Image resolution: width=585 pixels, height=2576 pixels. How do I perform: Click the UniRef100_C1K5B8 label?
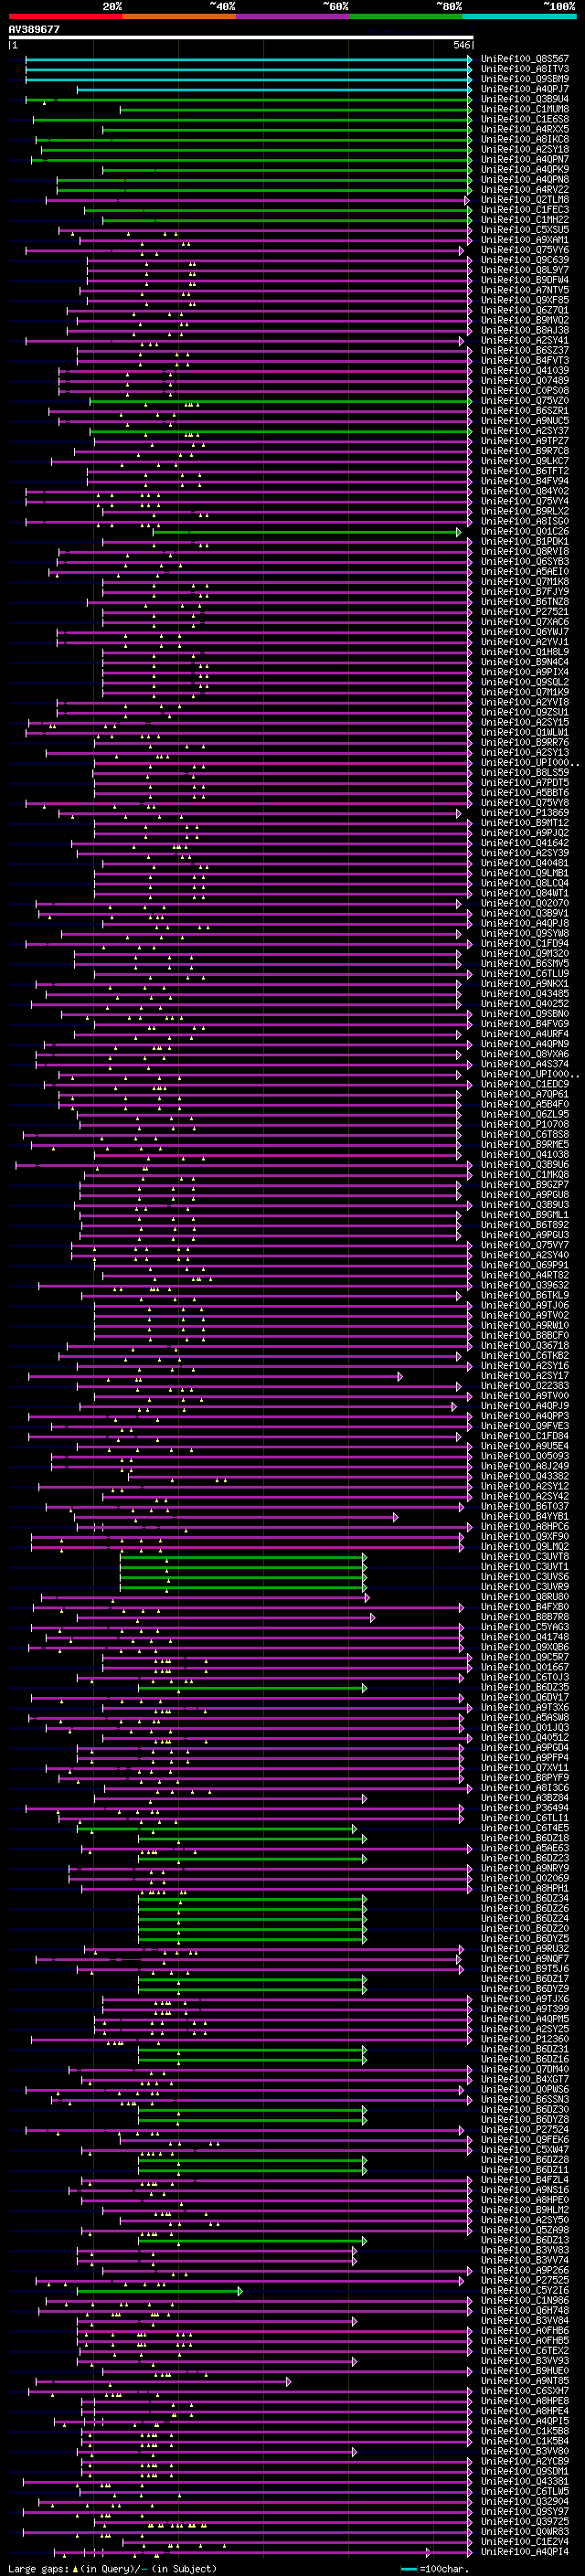[x=525, y=2430]
